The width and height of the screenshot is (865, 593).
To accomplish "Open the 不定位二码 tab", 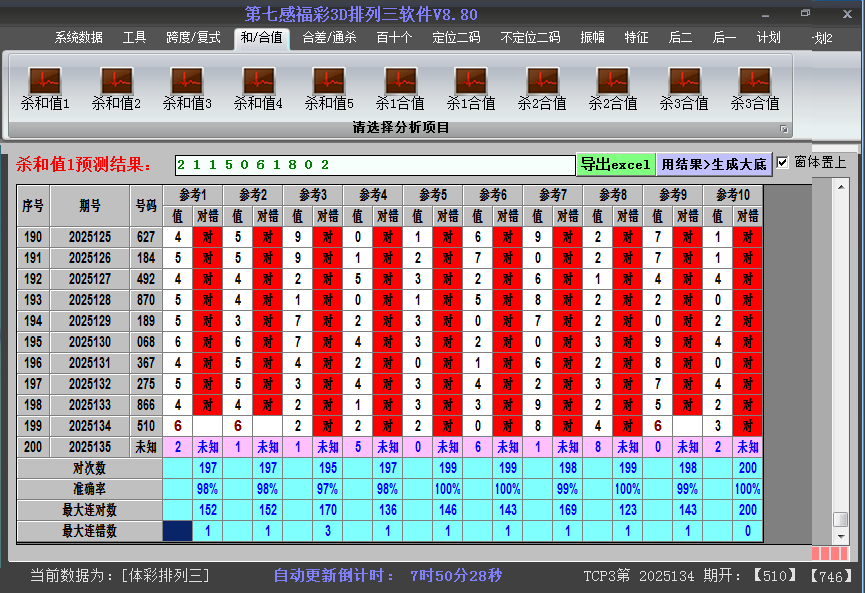I will click(530, 38).
